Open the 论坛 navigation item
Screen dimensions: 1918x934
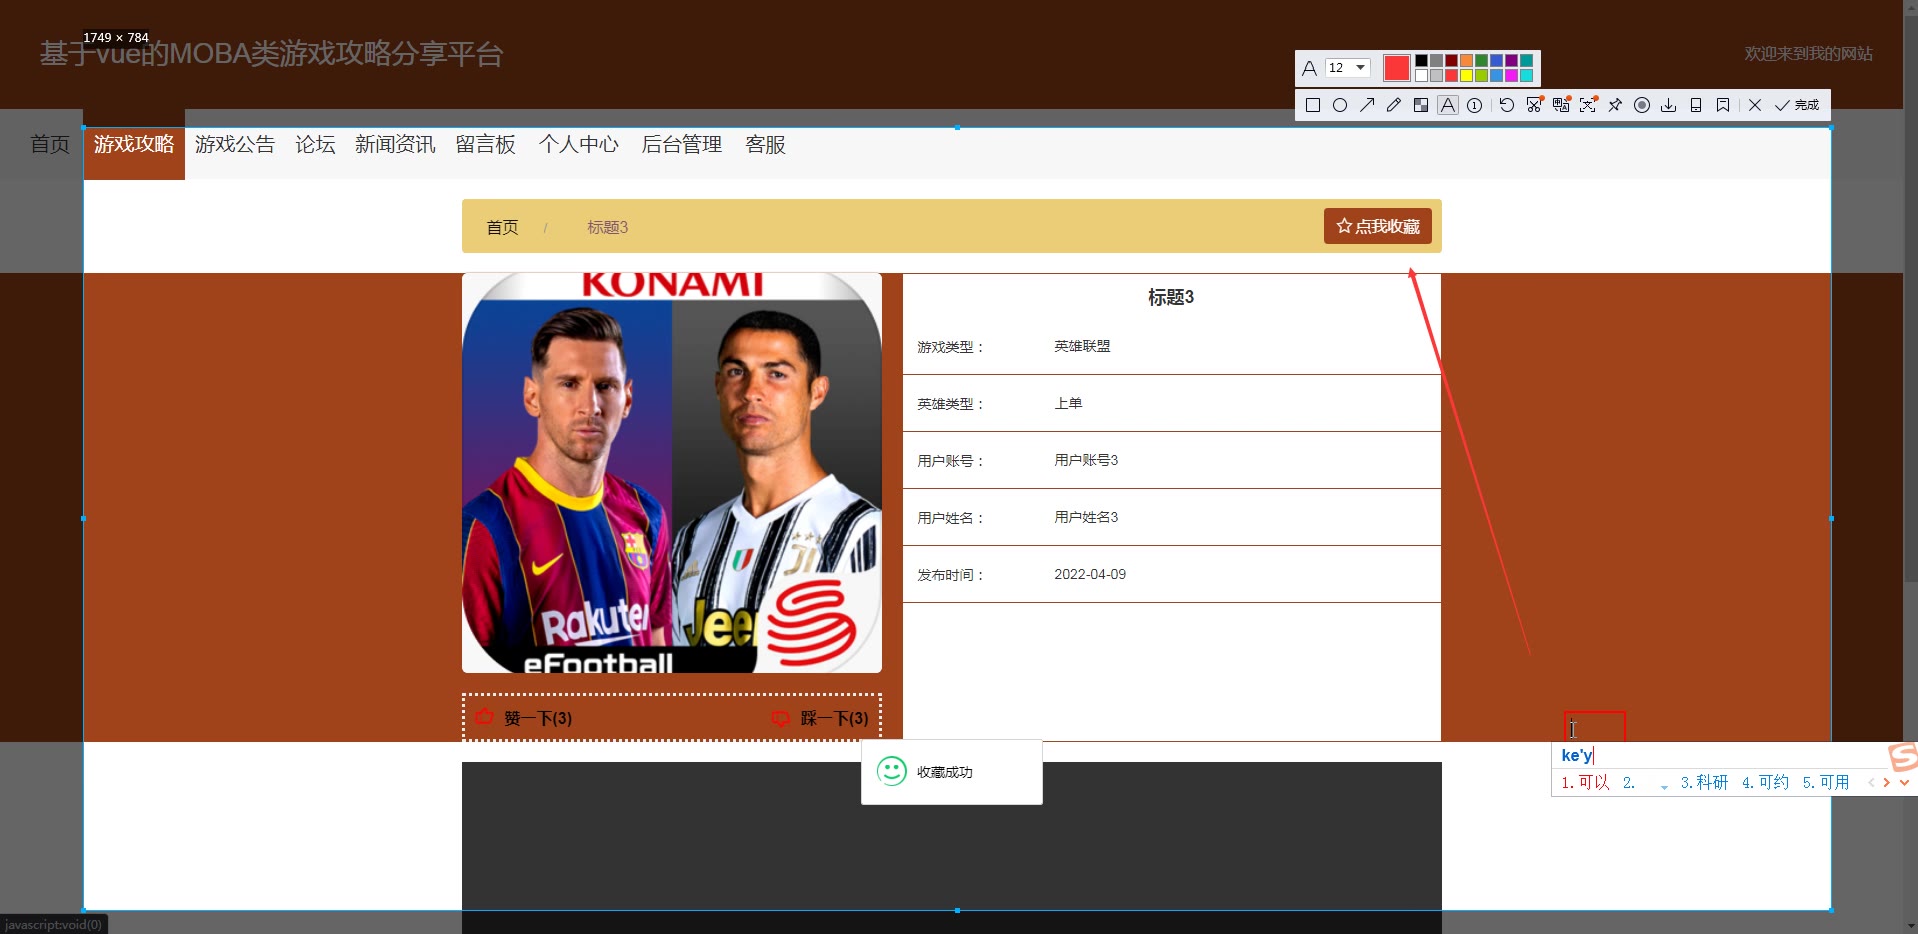pyautogui.click(x=315, y=145)
